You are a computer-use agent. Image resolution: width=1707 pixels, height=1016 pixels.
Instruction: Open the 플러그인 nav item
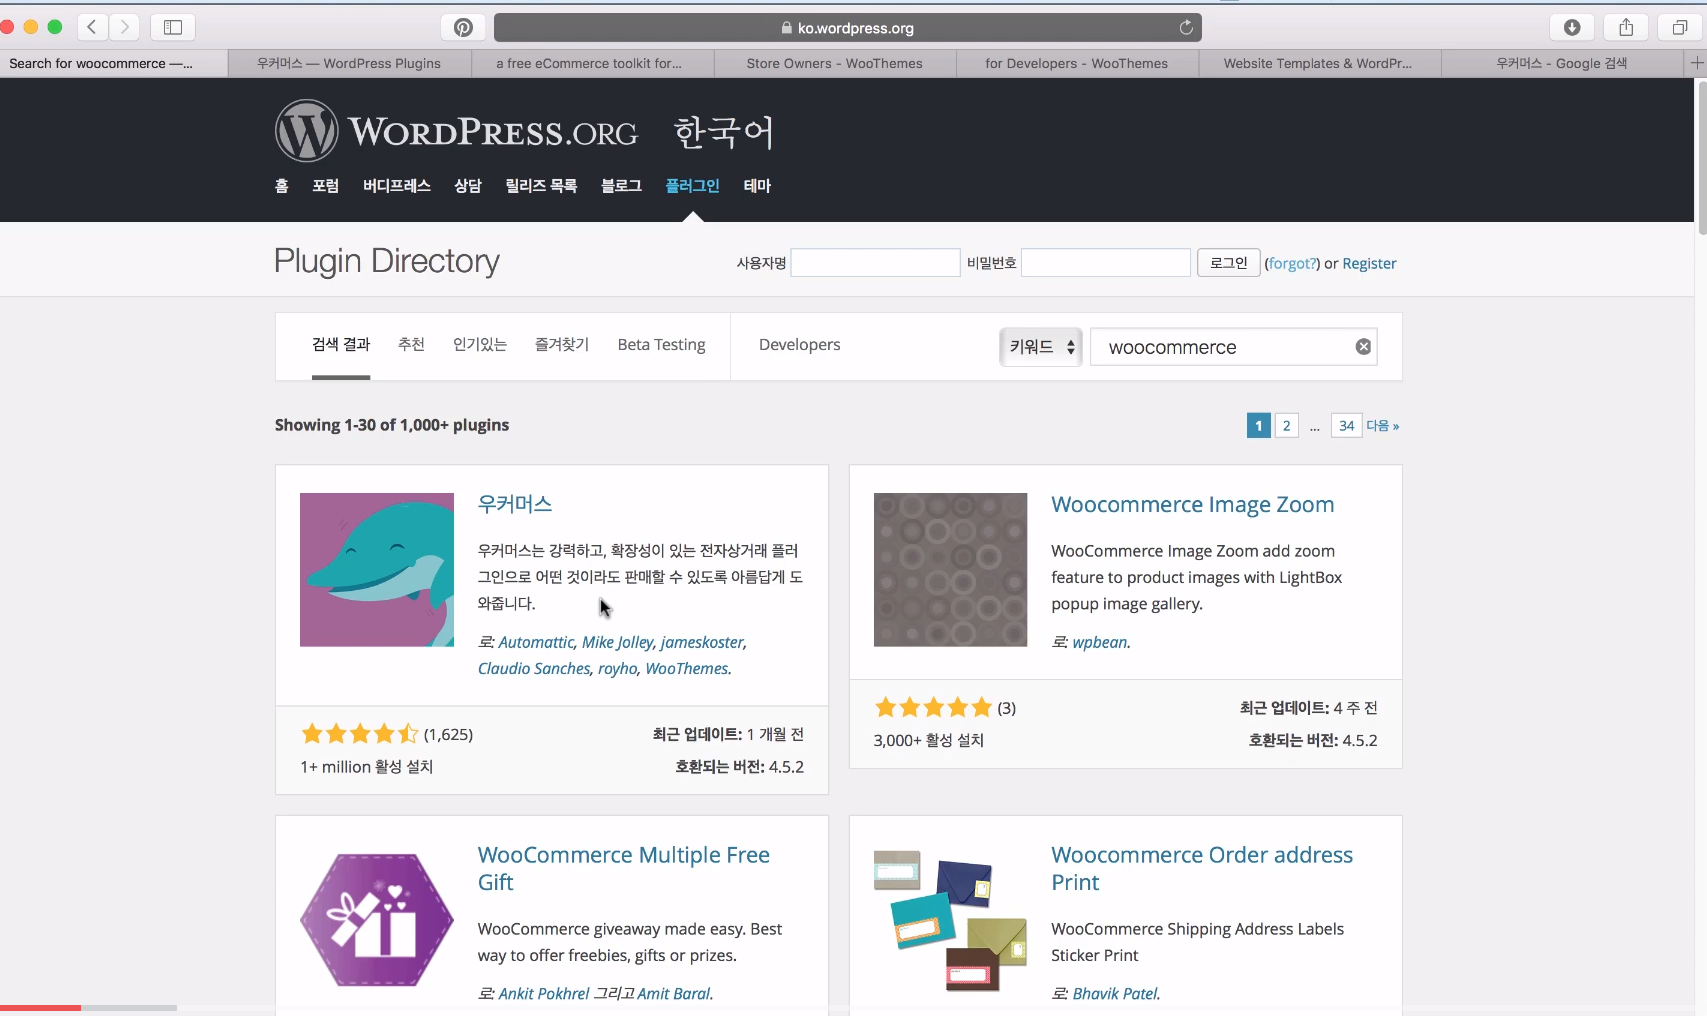pyautogui.click(x=693, y=186)
